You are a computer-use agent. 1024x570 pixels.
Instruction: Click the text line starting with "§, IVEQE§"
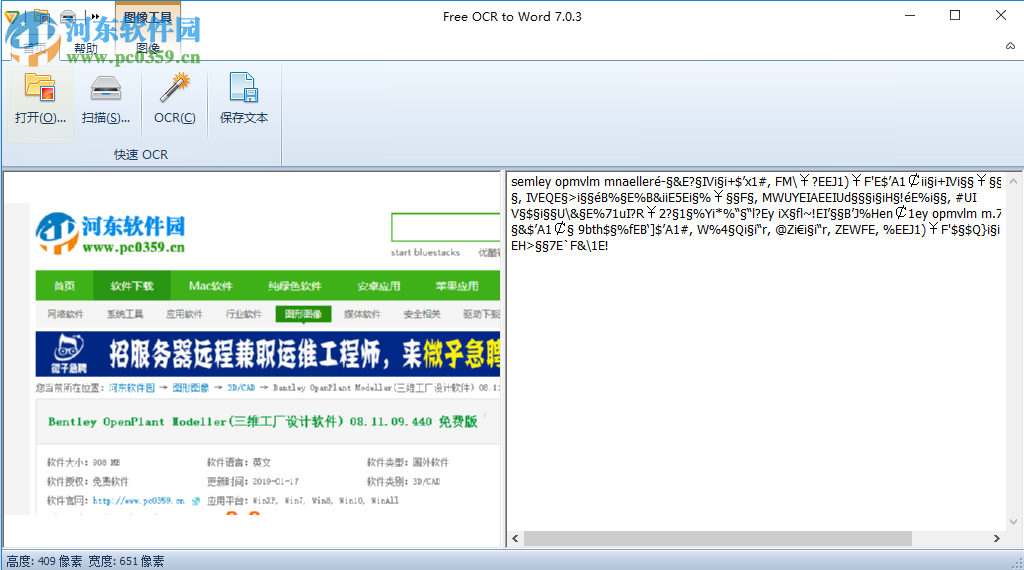744,198
